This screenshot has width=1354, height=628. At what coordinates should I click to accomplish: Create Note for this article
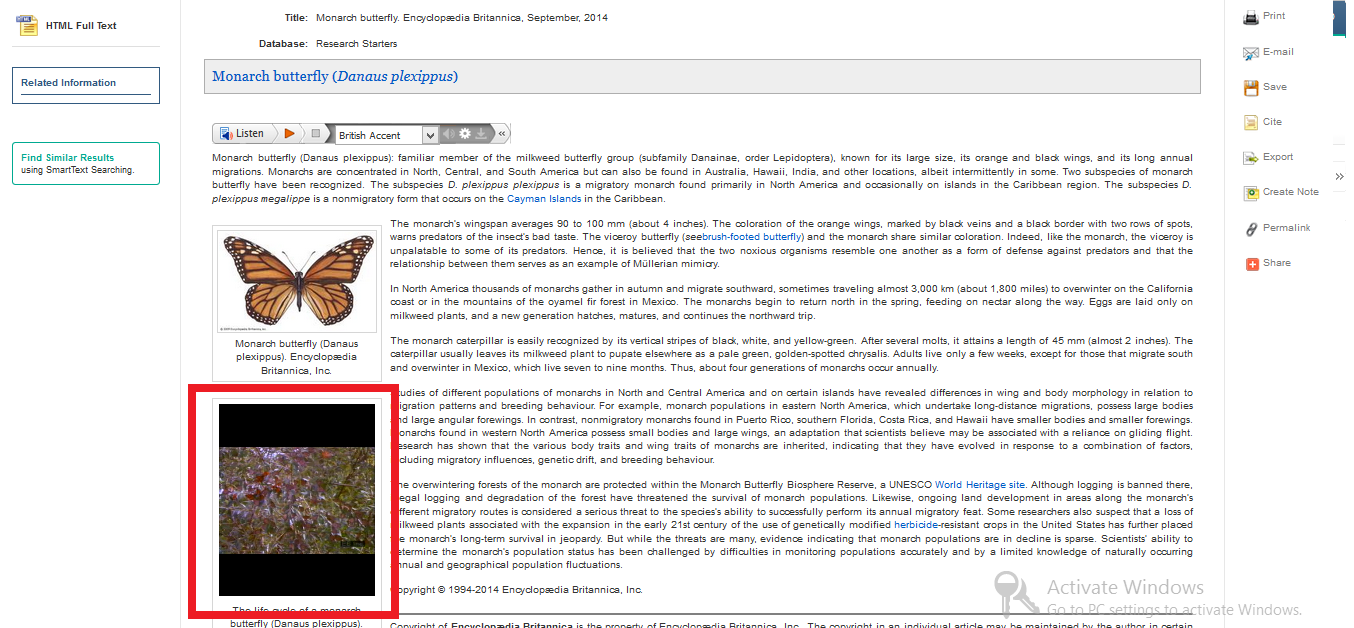tap(1281, 192)
